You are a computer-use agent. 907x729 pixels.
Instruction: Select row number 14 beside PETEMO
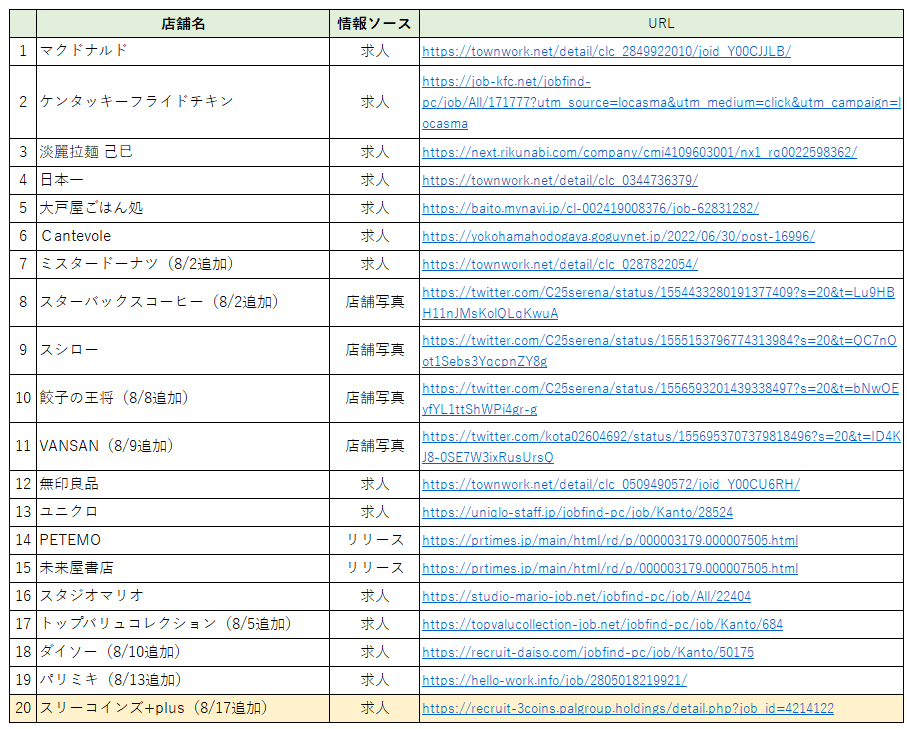click(x=23, y=540)
